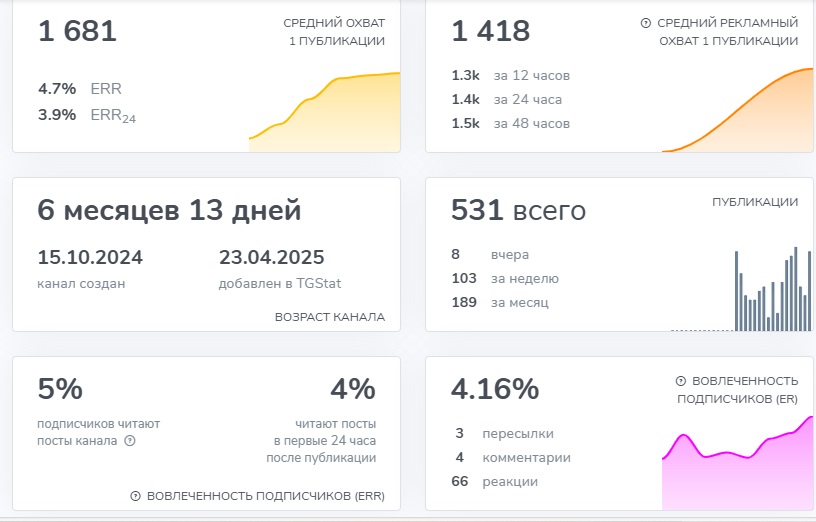Click the '103 за неделю' row
The height and width of the screenshot is (522, 816).
point(505,278)
